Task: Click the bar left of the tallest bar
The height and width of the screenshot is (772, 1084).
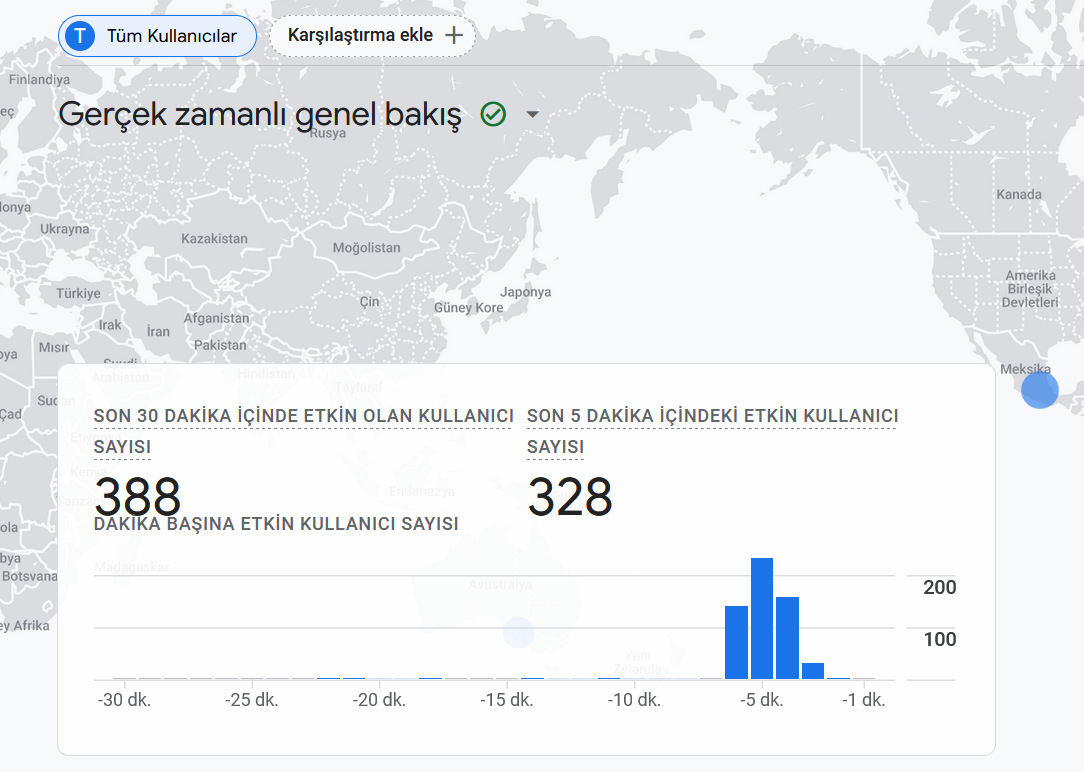Action: [736, 643]
